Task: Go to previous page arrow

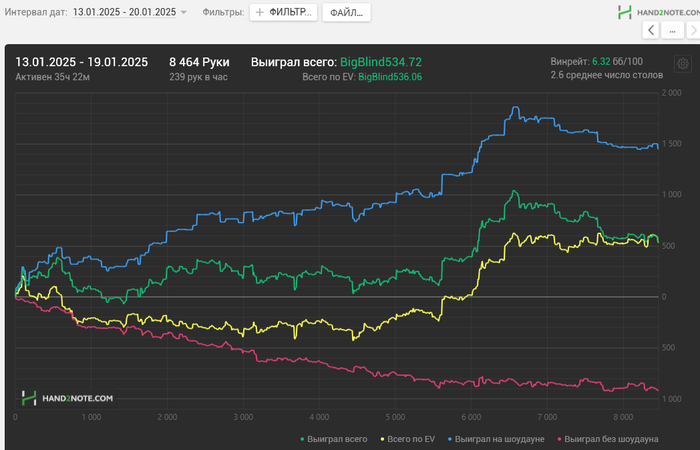Action: (652, 31)
